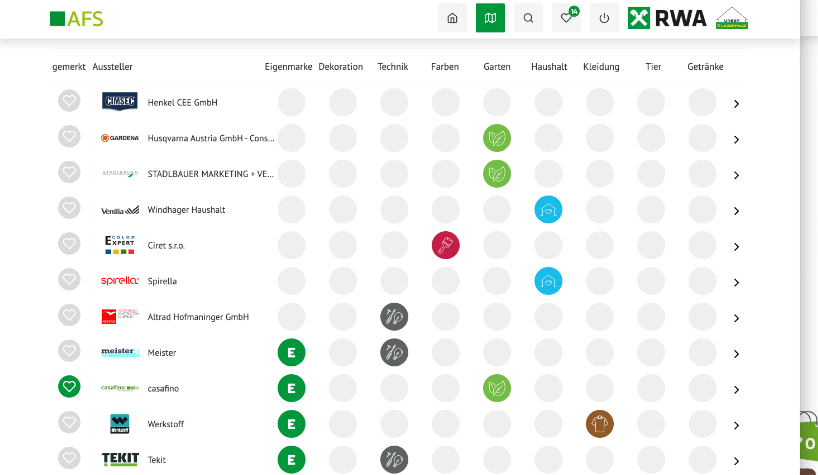
Task: Bookmark Husqvarna Austria GmbH with heart
Action: point(69,137)
